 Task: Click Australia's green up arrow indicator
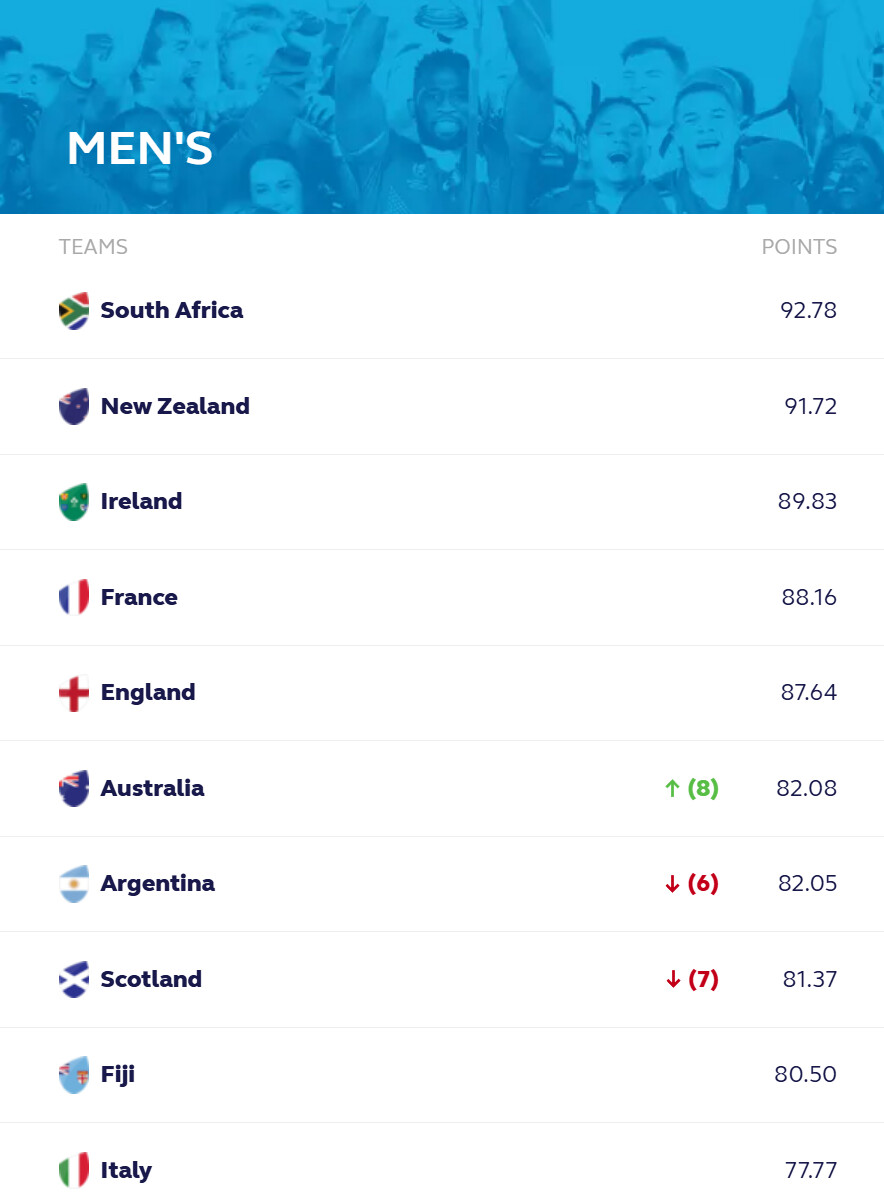pyautogui.click(x=672, y=788)
